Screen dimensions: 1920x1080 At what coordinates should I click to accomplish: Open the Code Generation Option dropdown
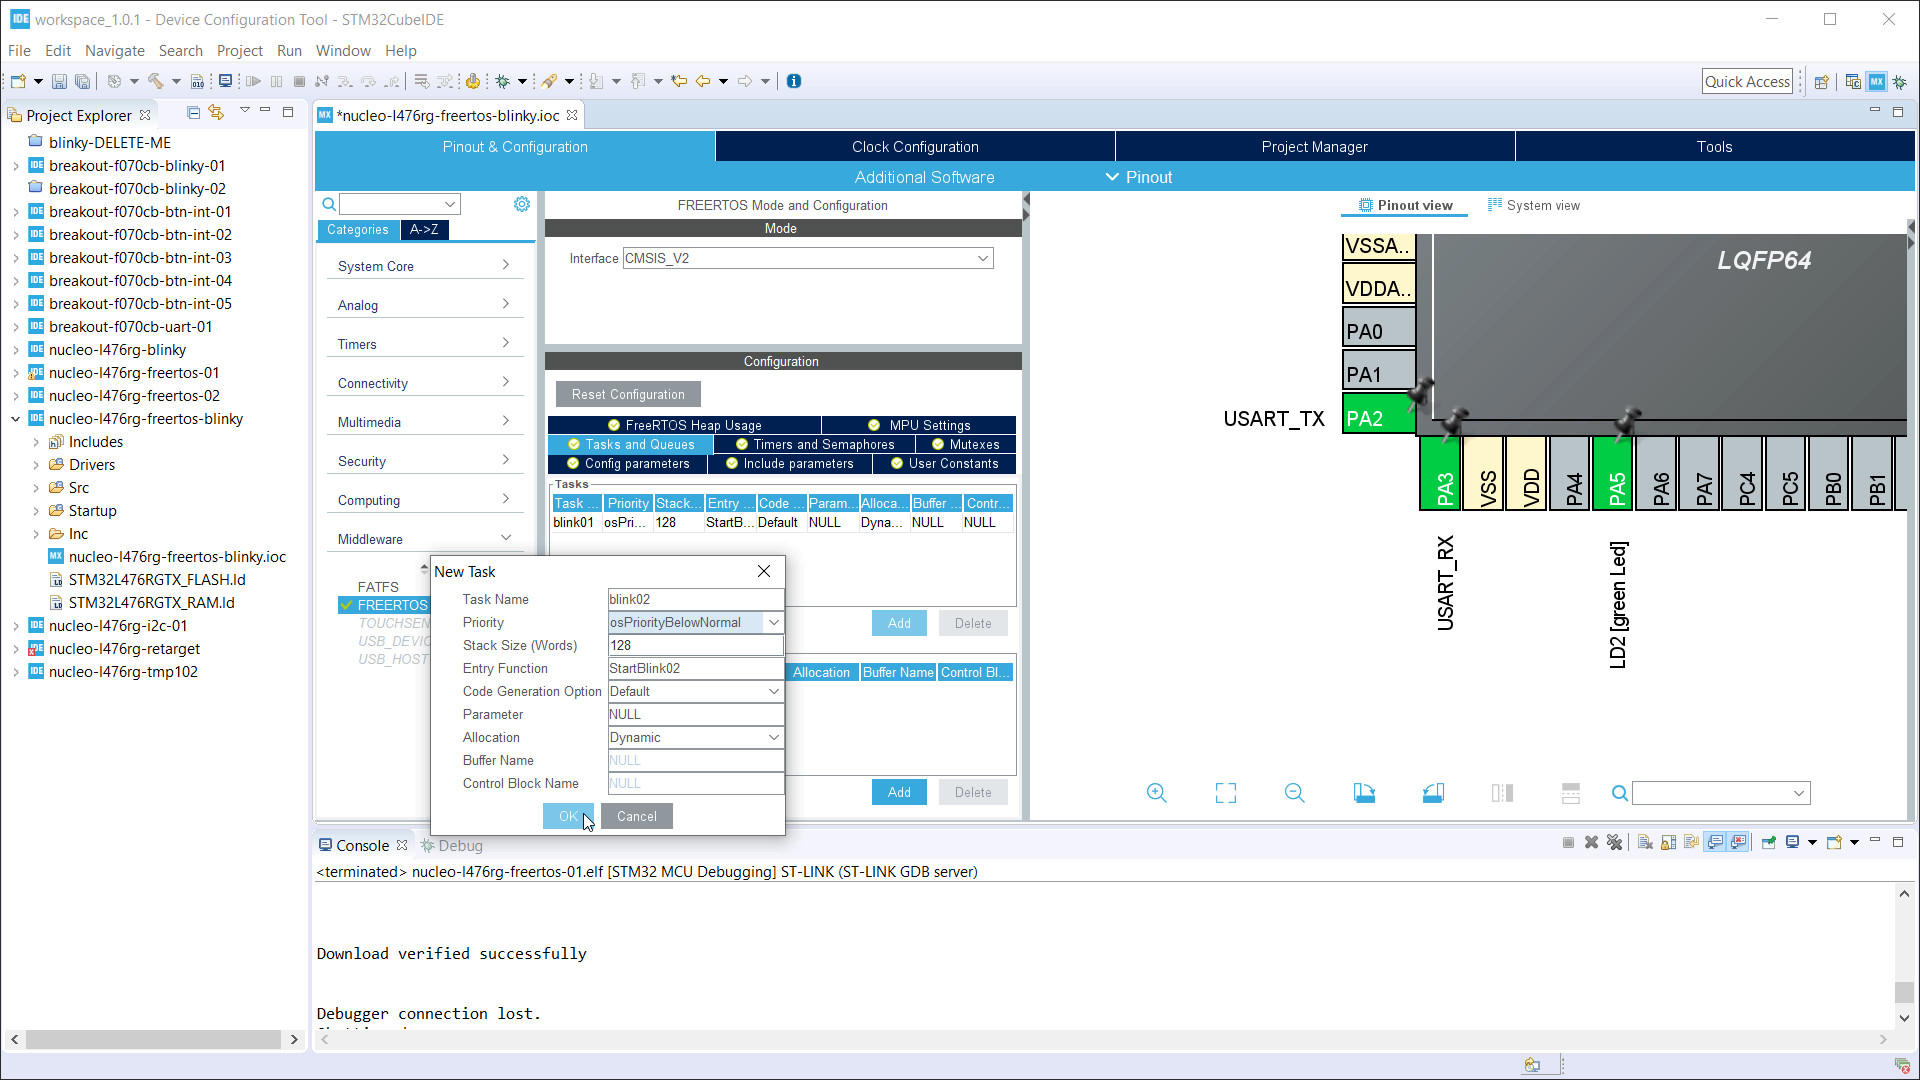click(x=773, y=691)
